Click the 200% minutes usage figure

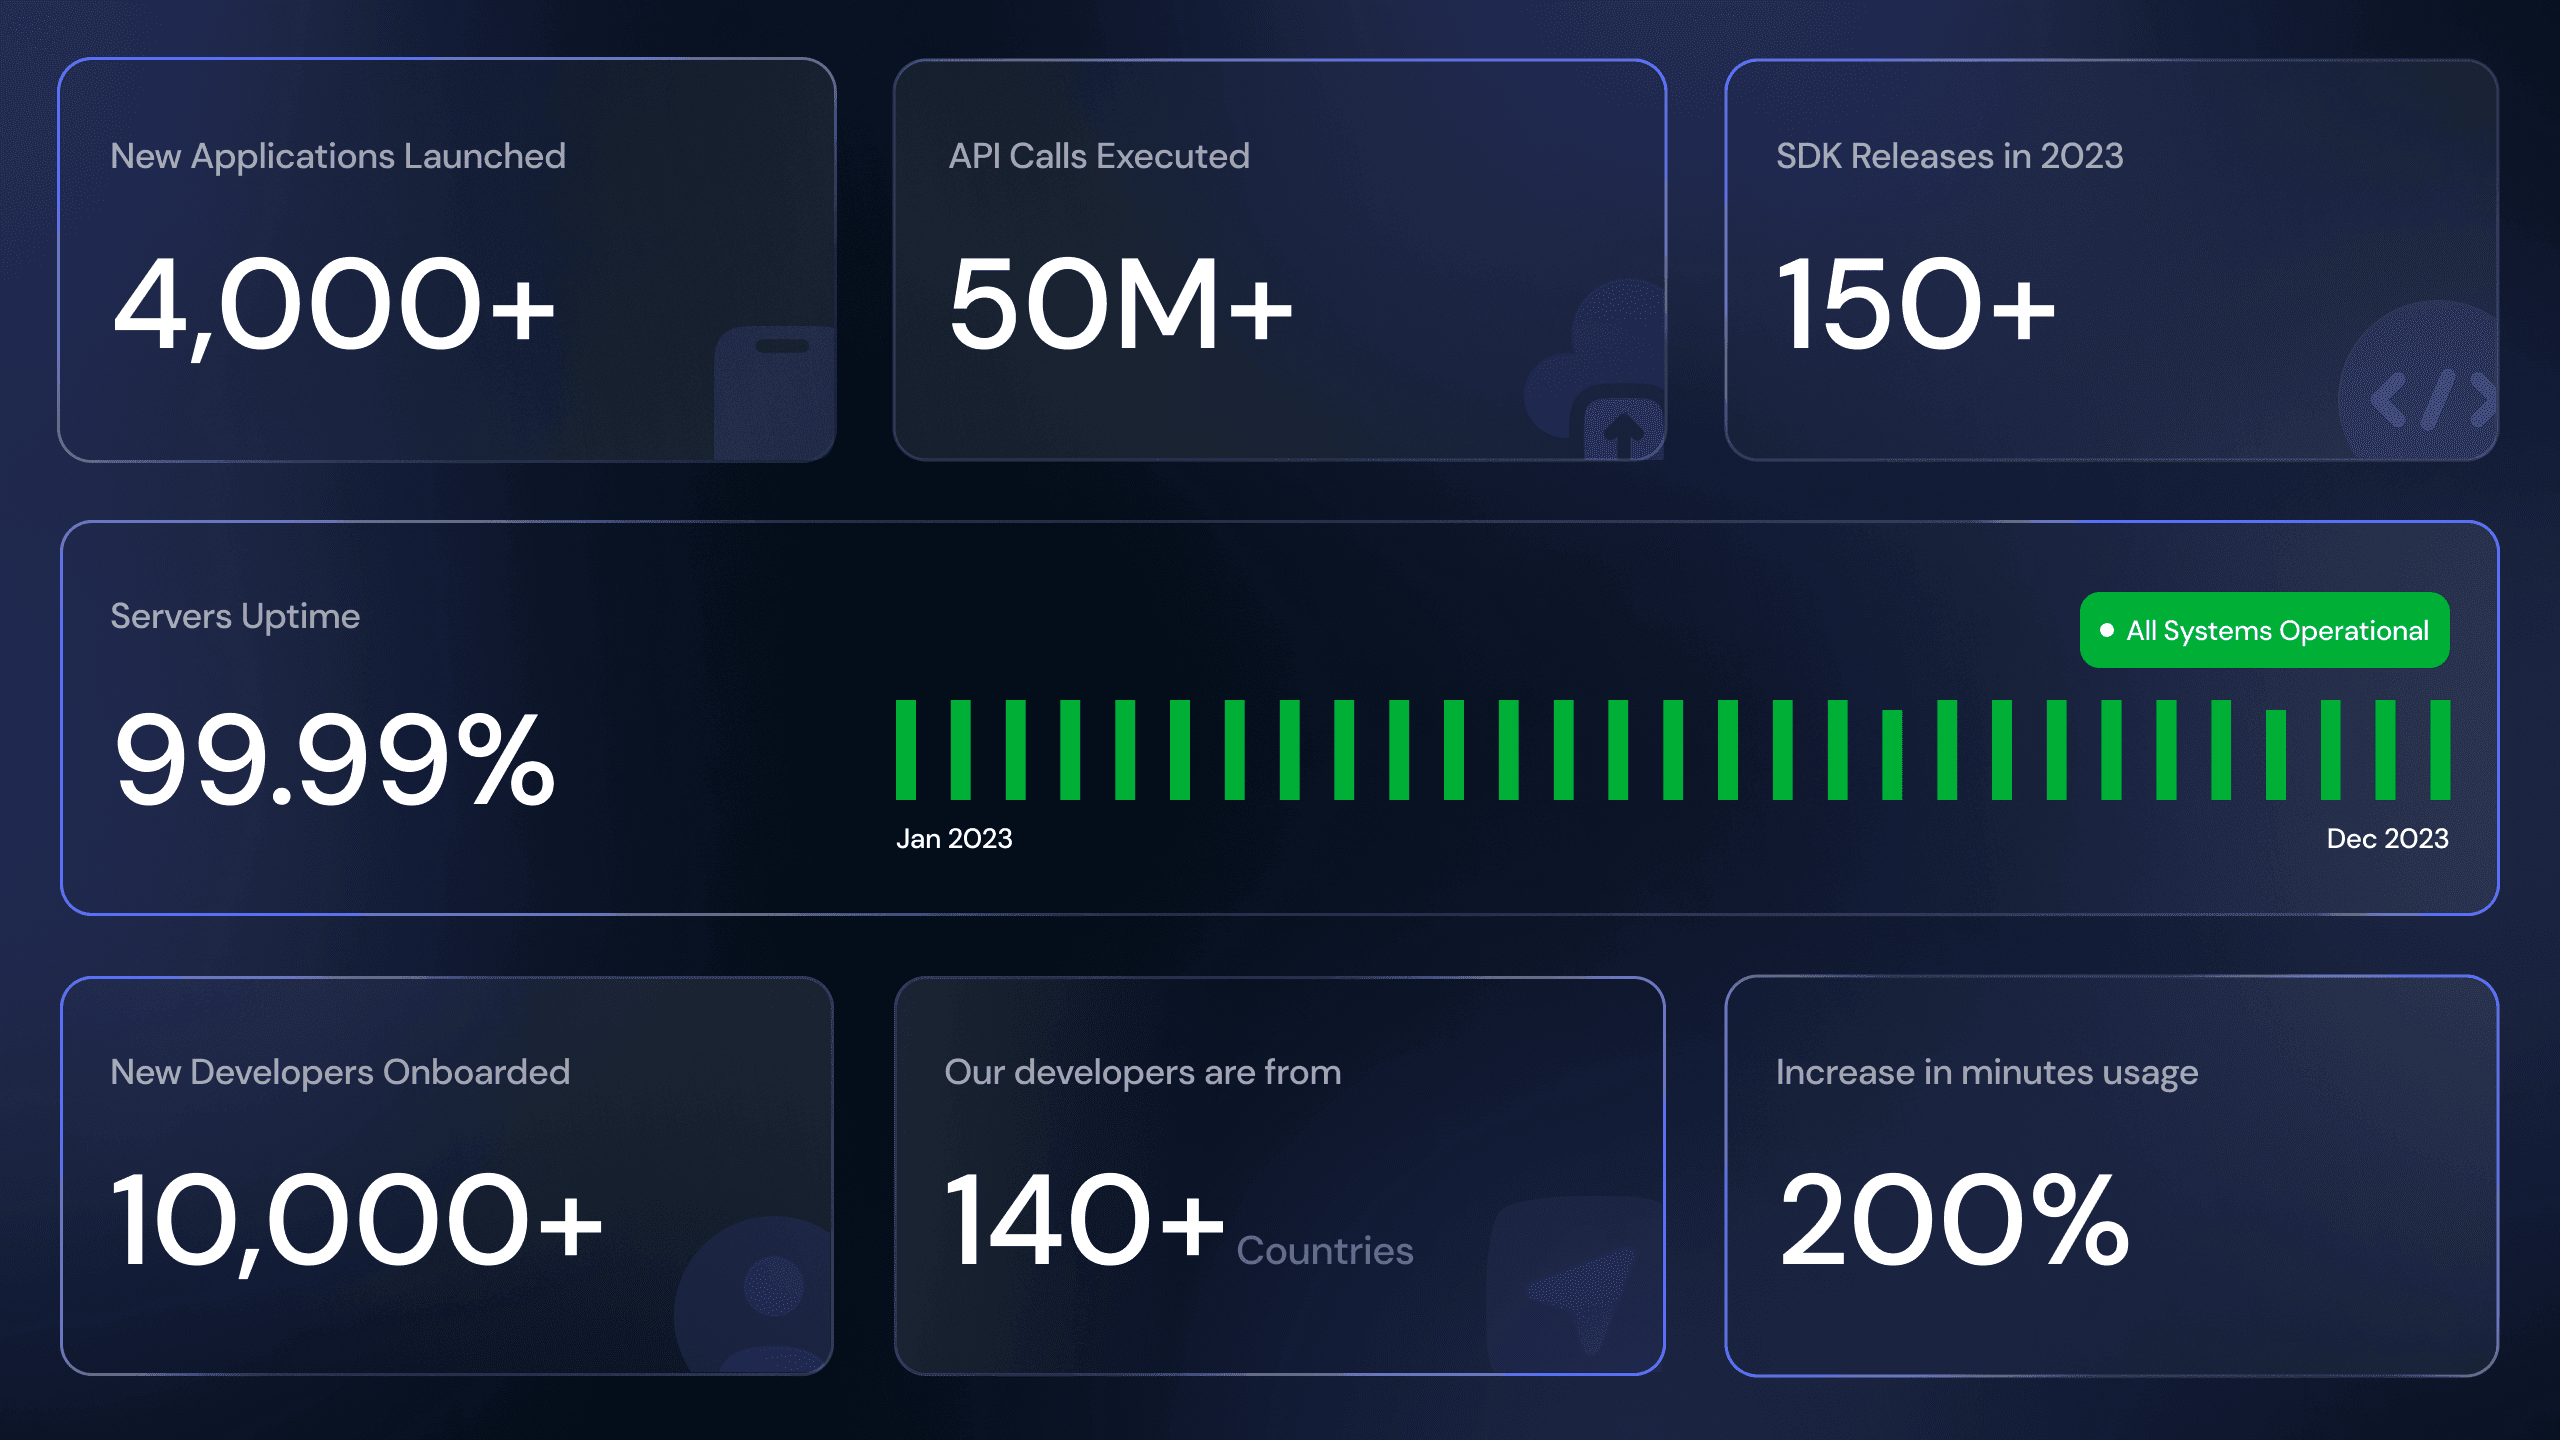click(x=1954, y=1219)
